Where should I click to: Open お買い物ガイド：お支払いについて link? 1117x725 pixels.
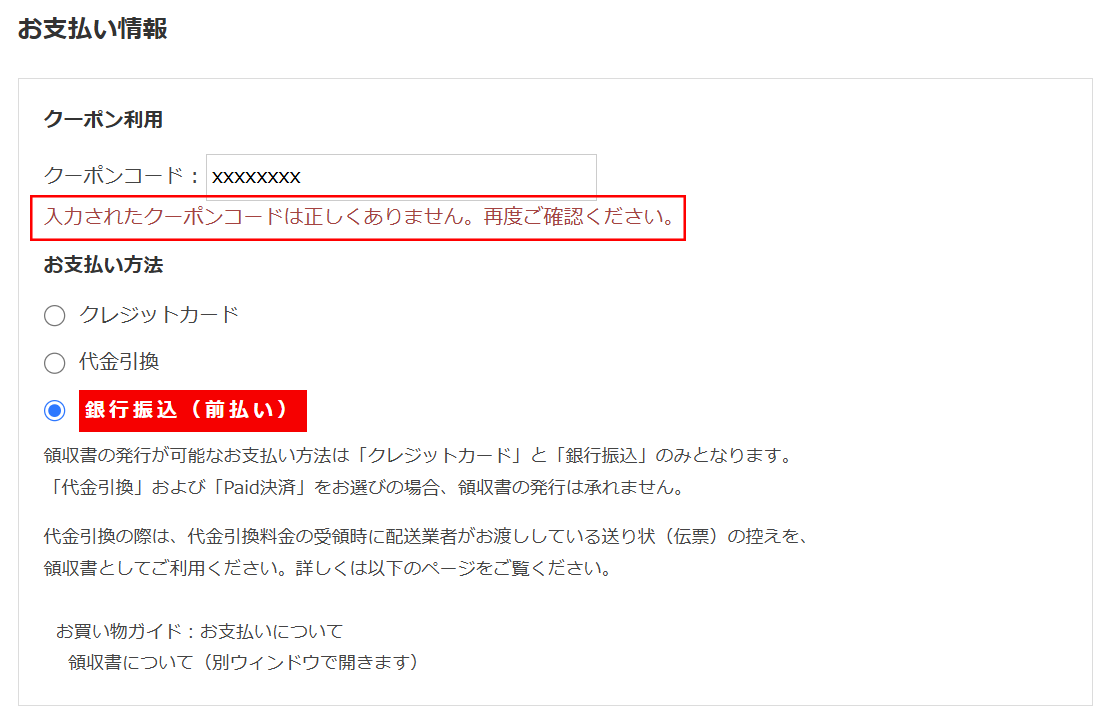199,631
